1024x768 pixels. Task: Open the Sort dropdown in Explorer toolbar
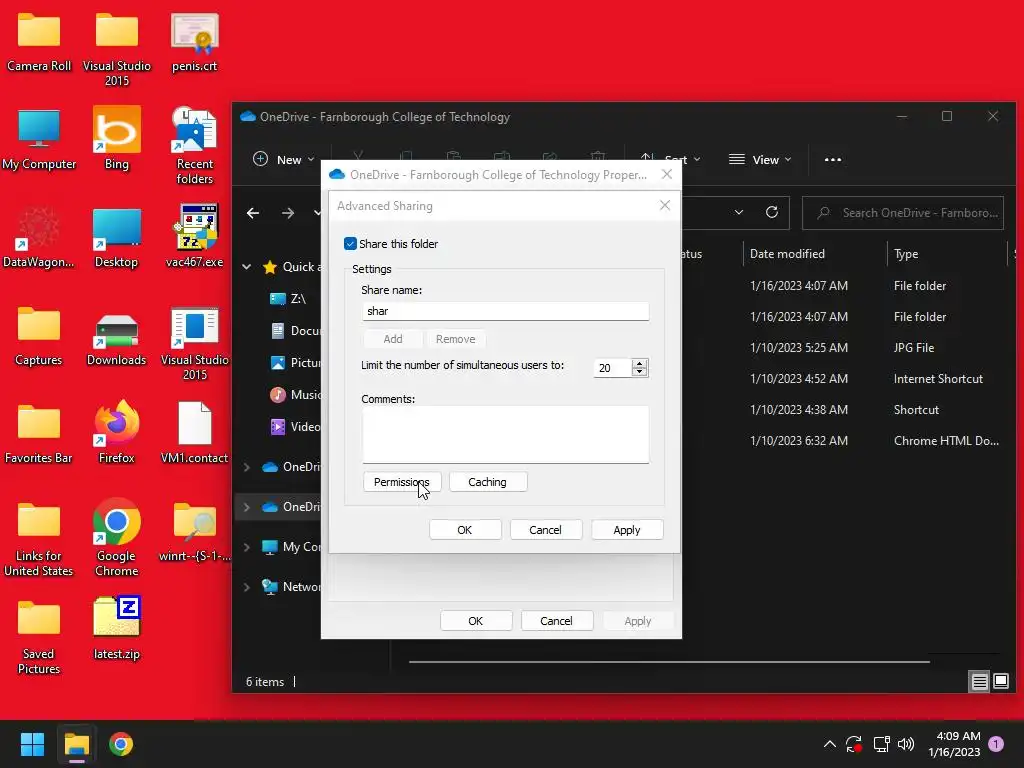pos(671,159)
